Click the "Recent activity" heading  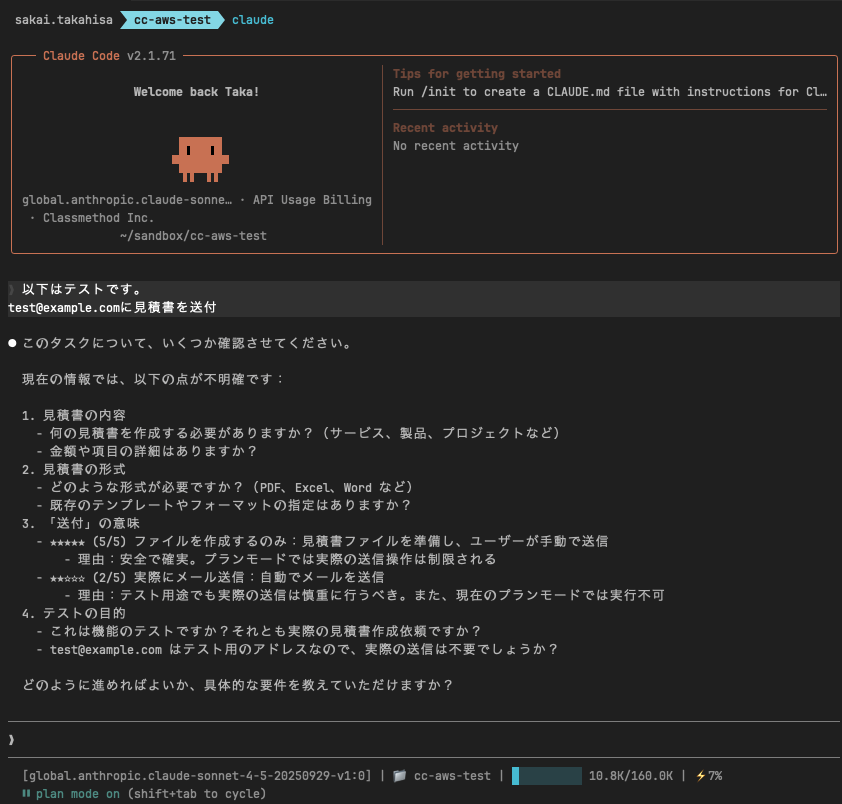point(445,128)
